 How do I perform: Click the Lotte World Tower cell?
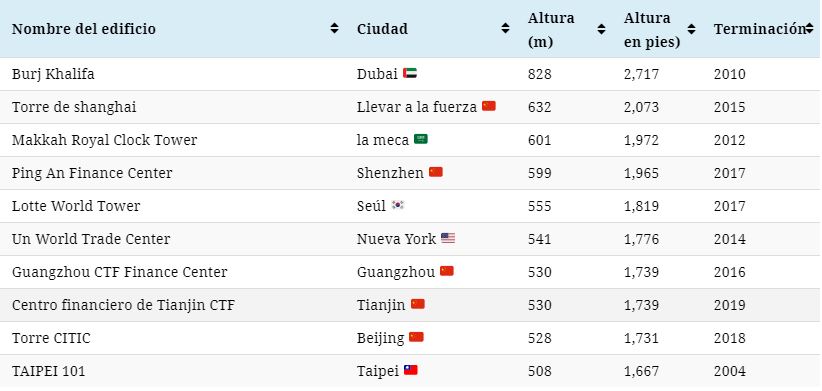tap(76, 207)
